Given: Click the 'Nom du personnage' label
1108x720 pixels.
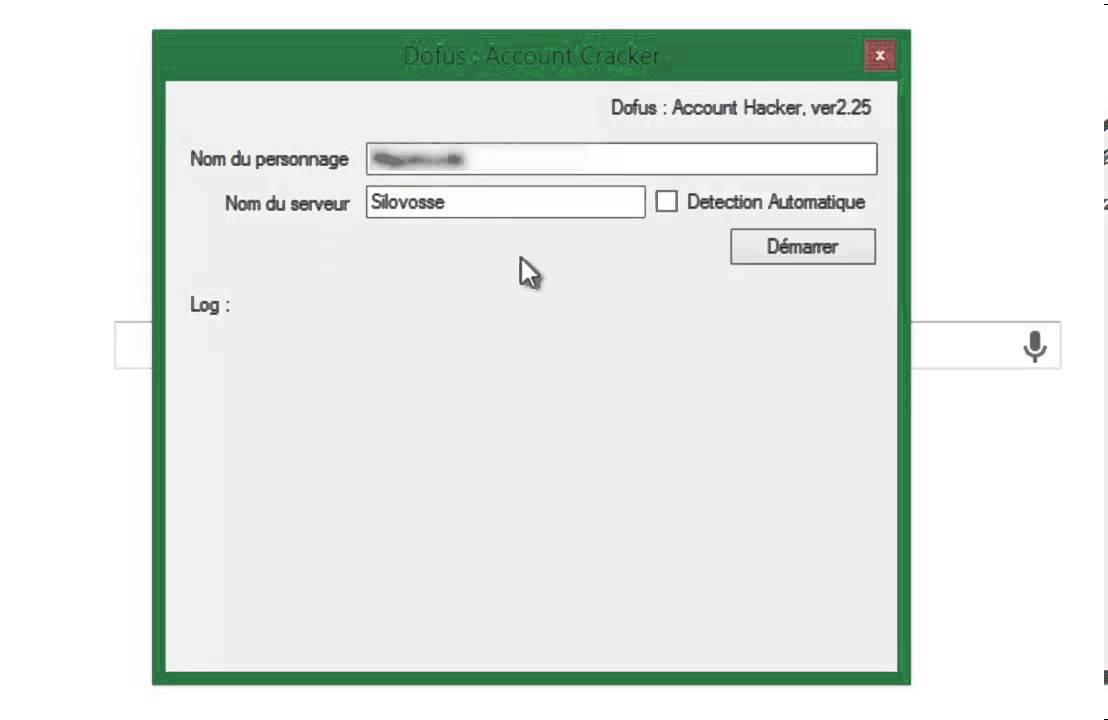Looking at the screenshot, I should click(x=269, y=159).
